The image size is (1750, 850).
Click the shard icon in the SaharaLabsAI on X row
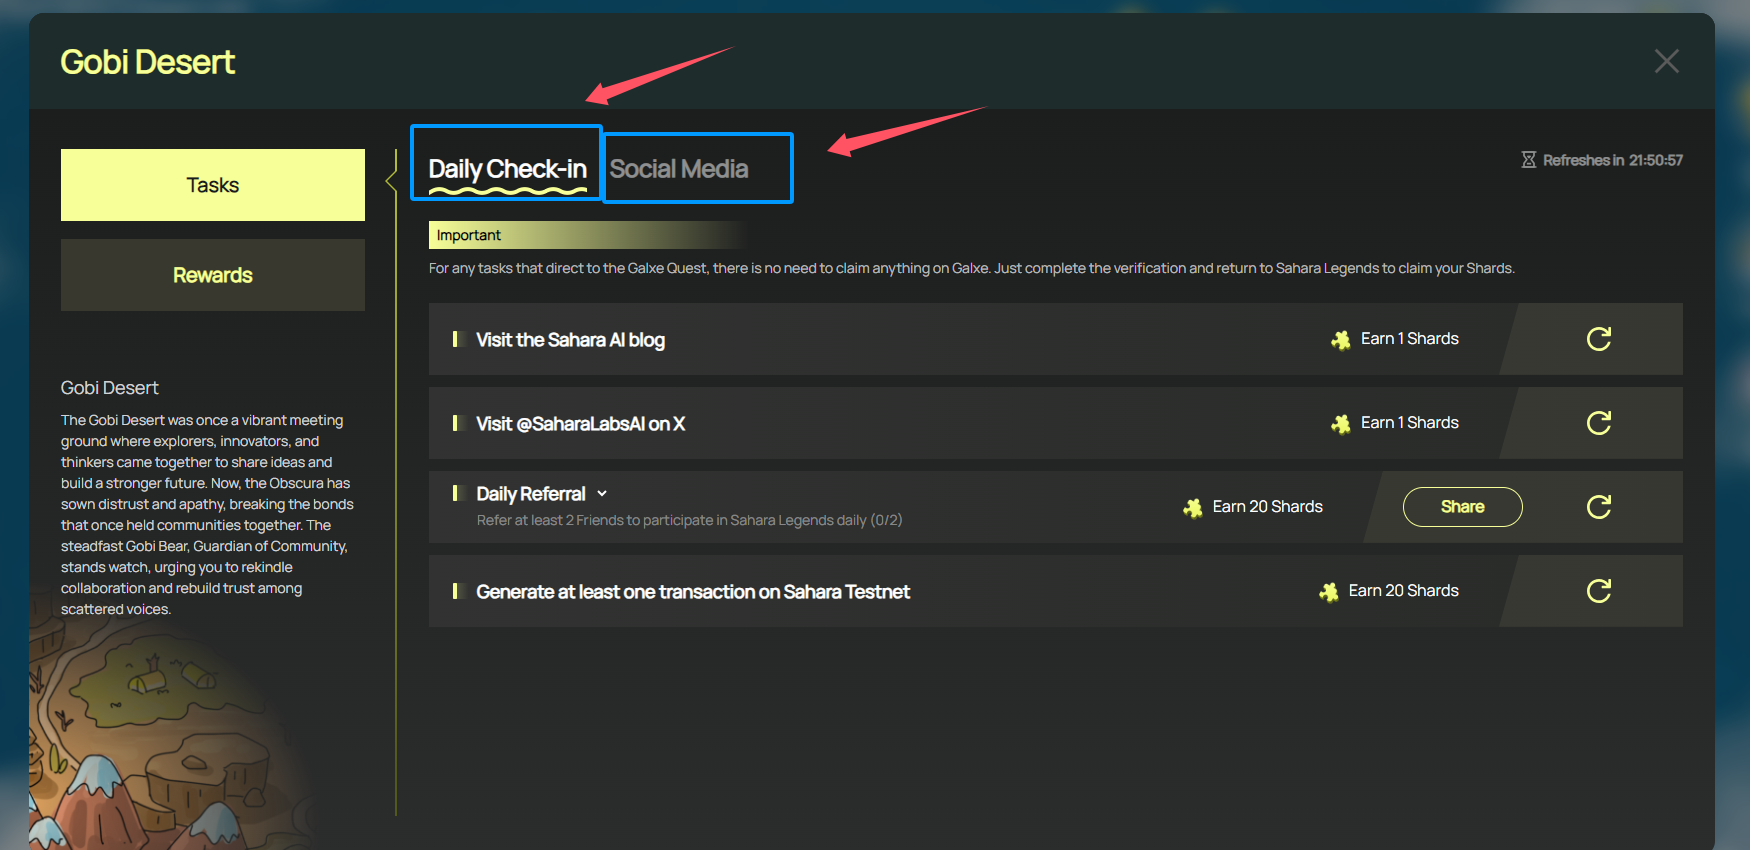(1341, 424)
